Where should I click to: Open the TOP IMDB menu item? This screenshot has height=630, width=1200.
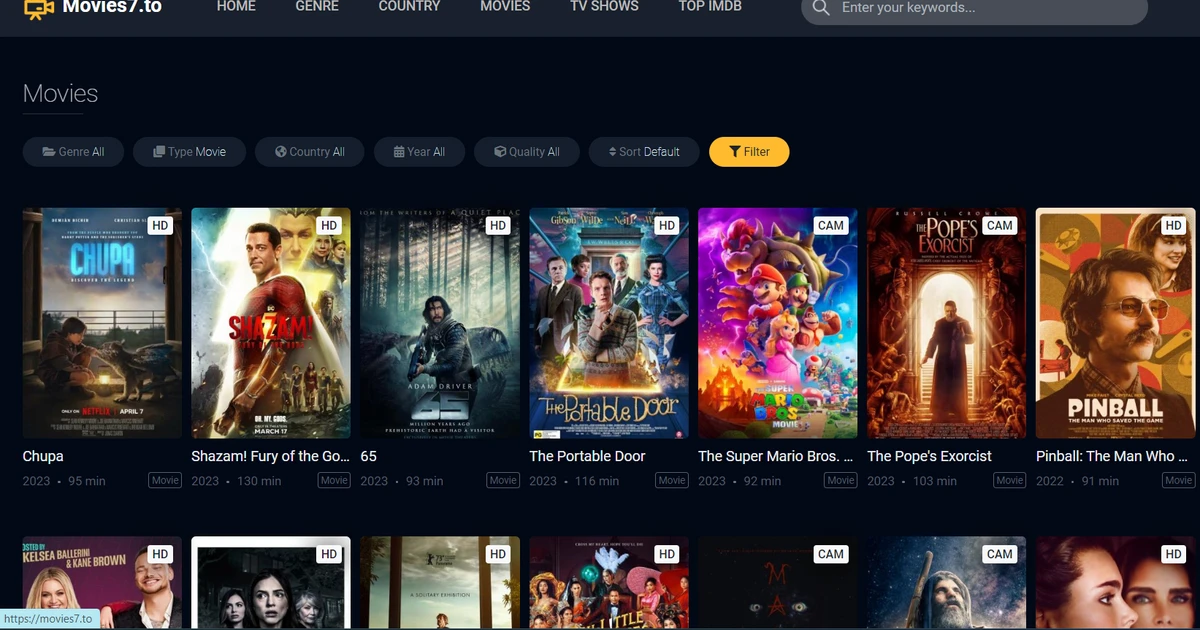click(710, 7)
